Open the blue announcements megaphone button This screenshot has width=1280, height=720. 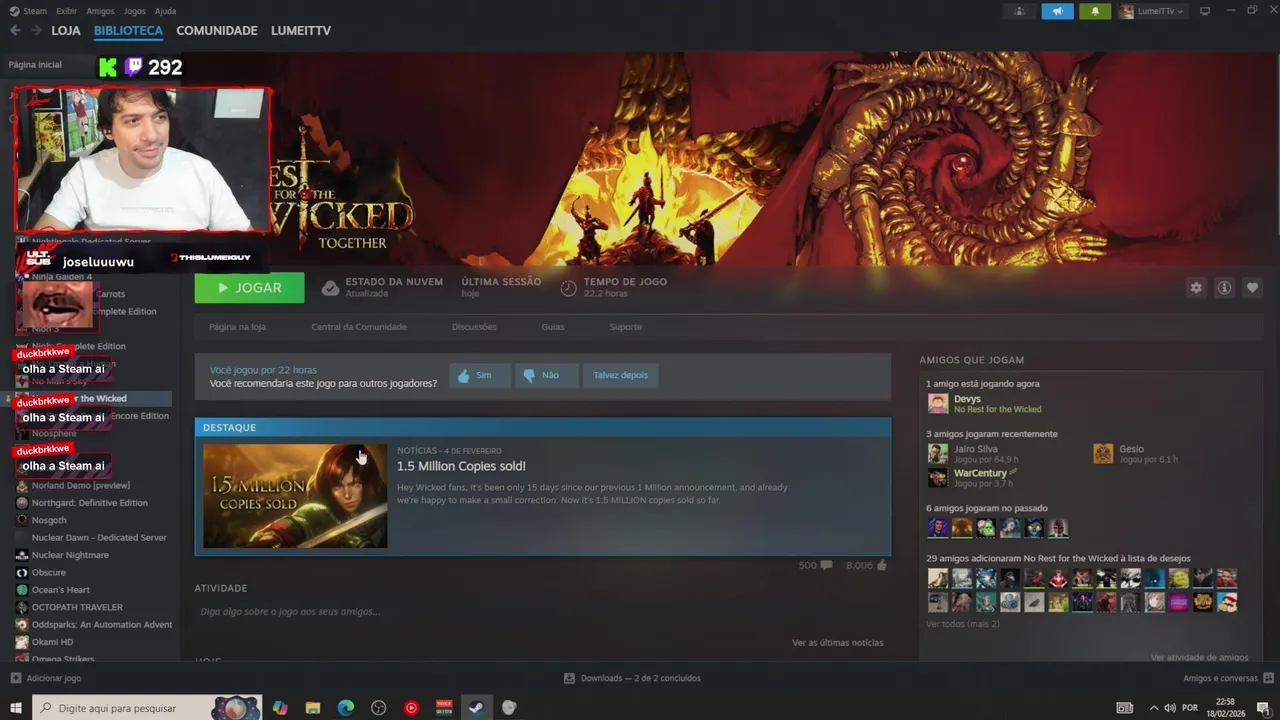pos(1057,11)
